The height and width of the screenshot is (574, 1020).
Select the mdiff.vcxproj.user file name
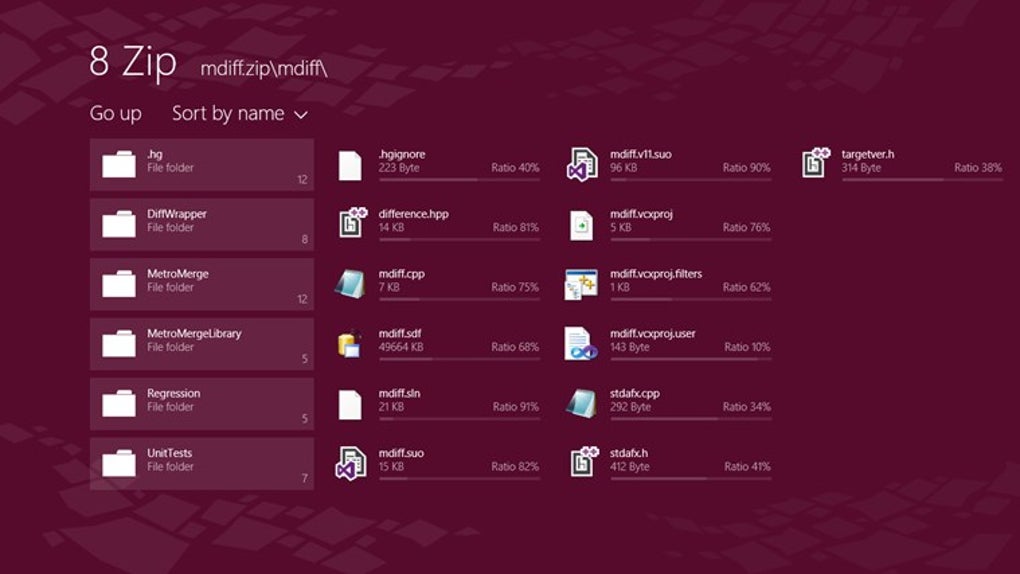[652, 334]
